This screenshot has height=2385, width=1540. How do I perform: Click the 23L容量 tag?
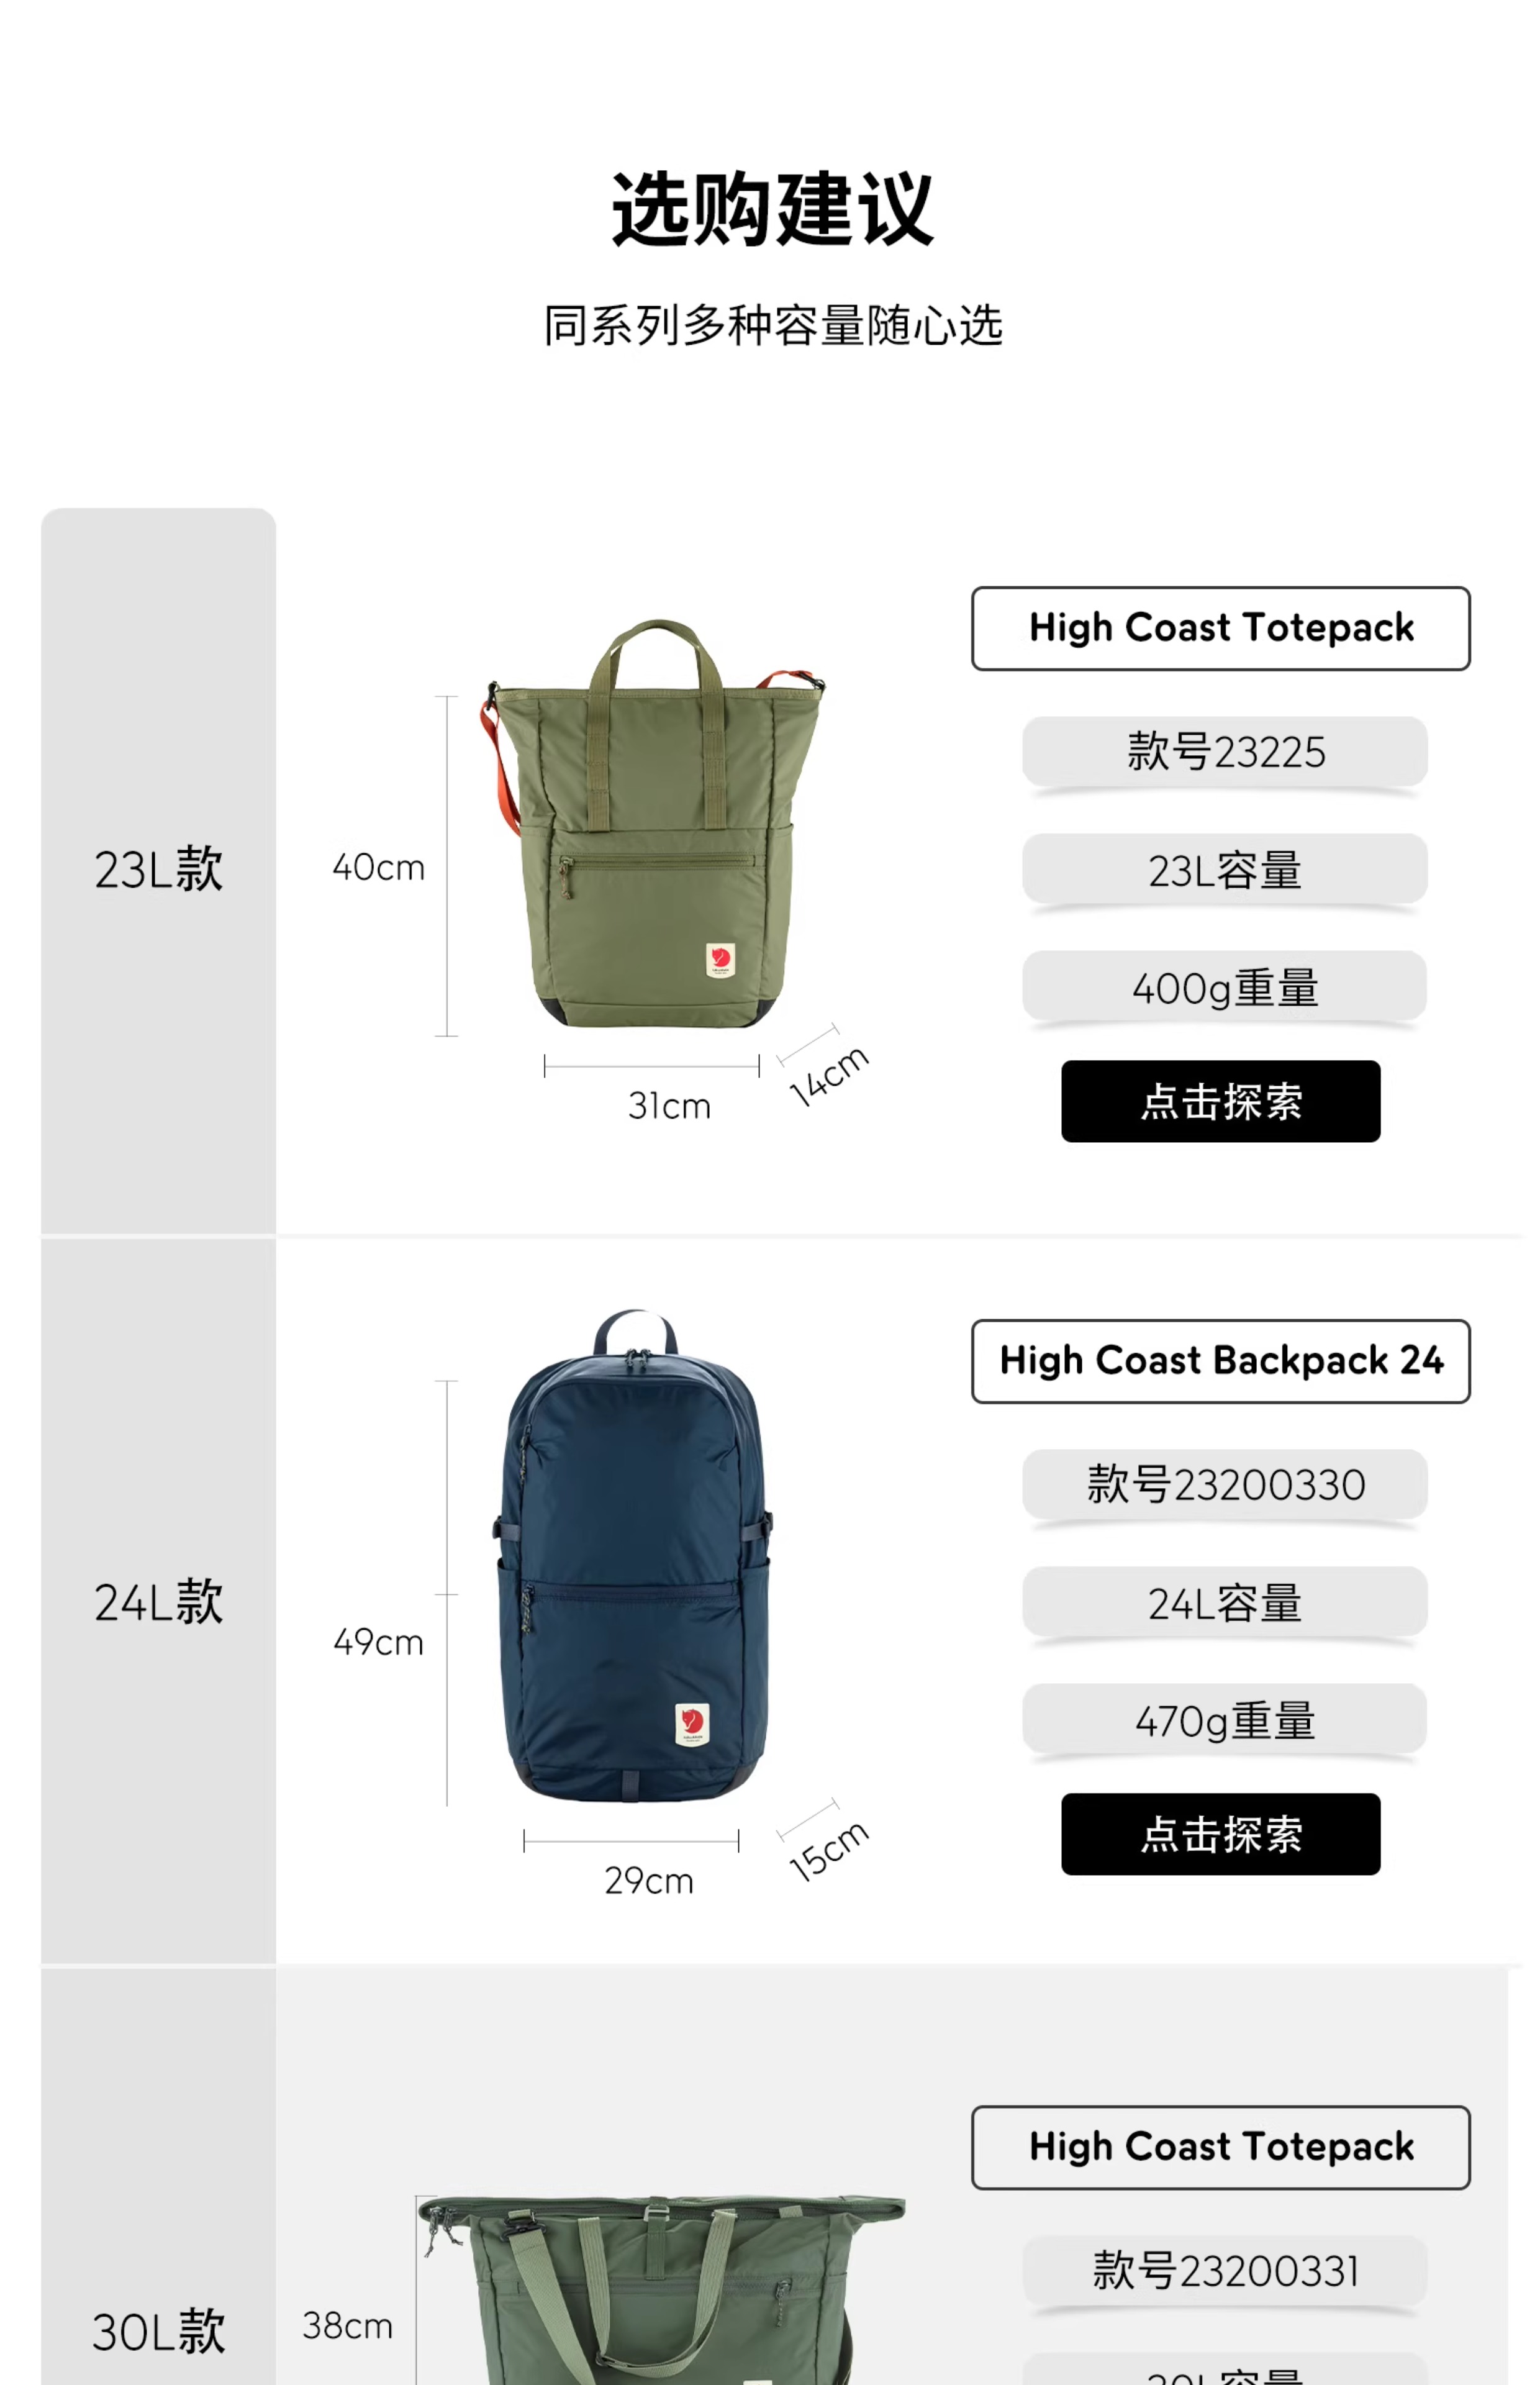pos(1225,869)
